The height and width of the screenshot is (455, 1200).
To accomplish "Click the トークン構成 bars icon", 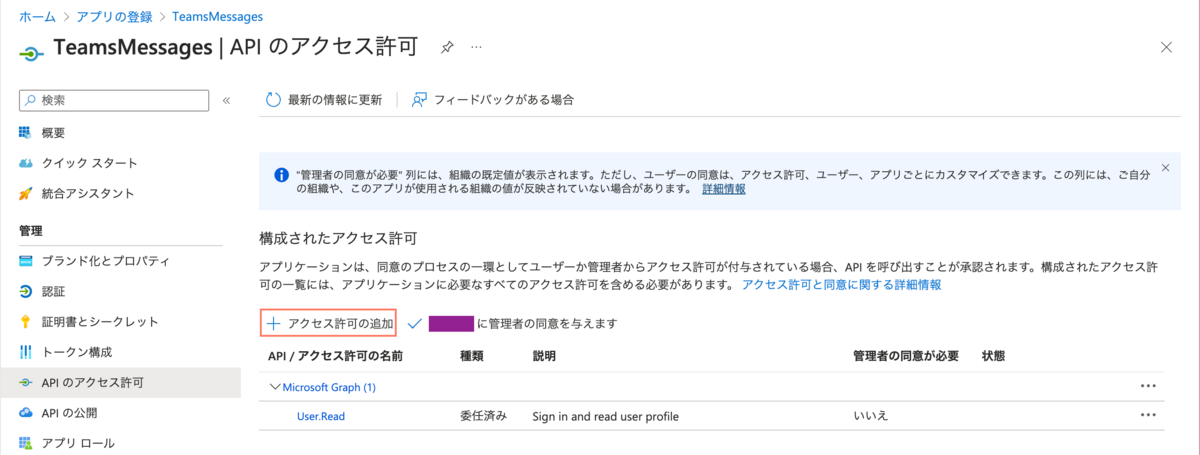I will point(26,352).
